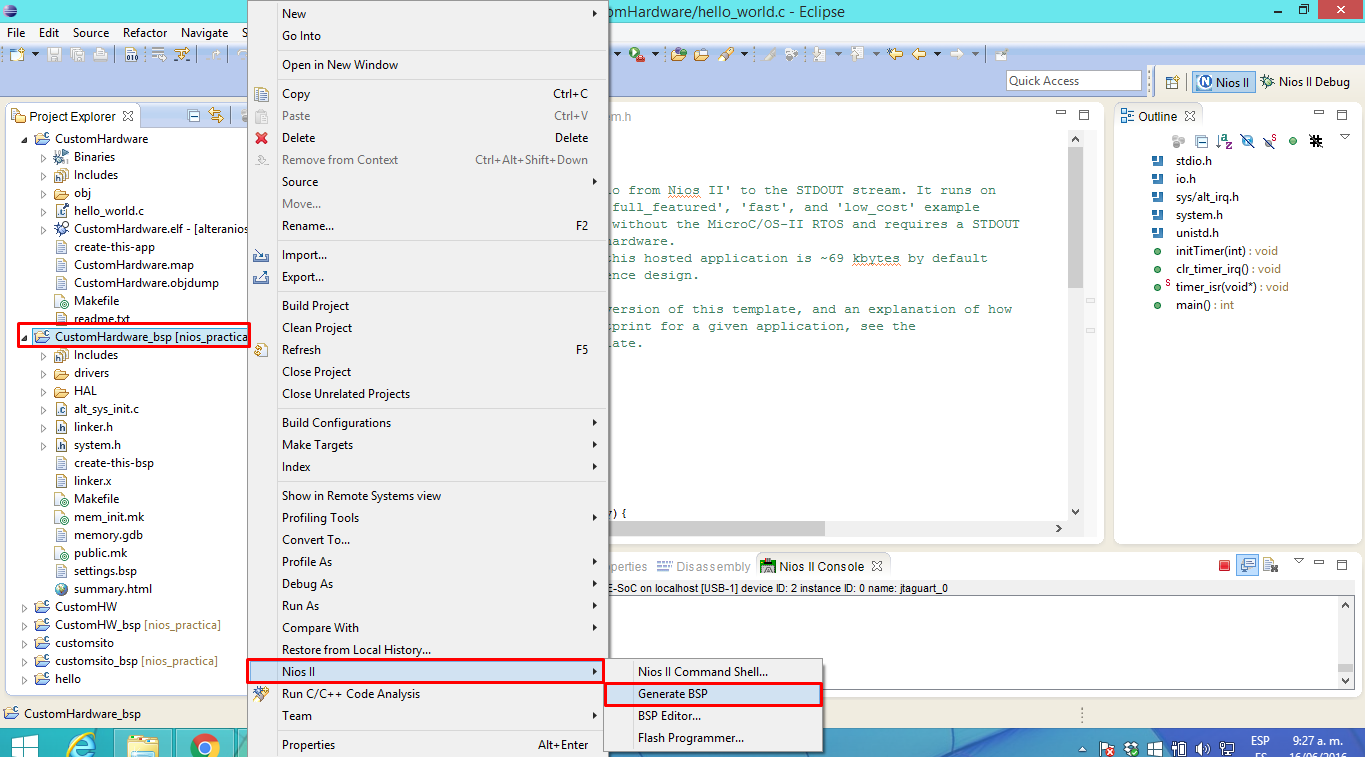The image size is (1365, 757).
Task: Collapse all in Project Explorer toolbar
Action: [x=194, y=116]
